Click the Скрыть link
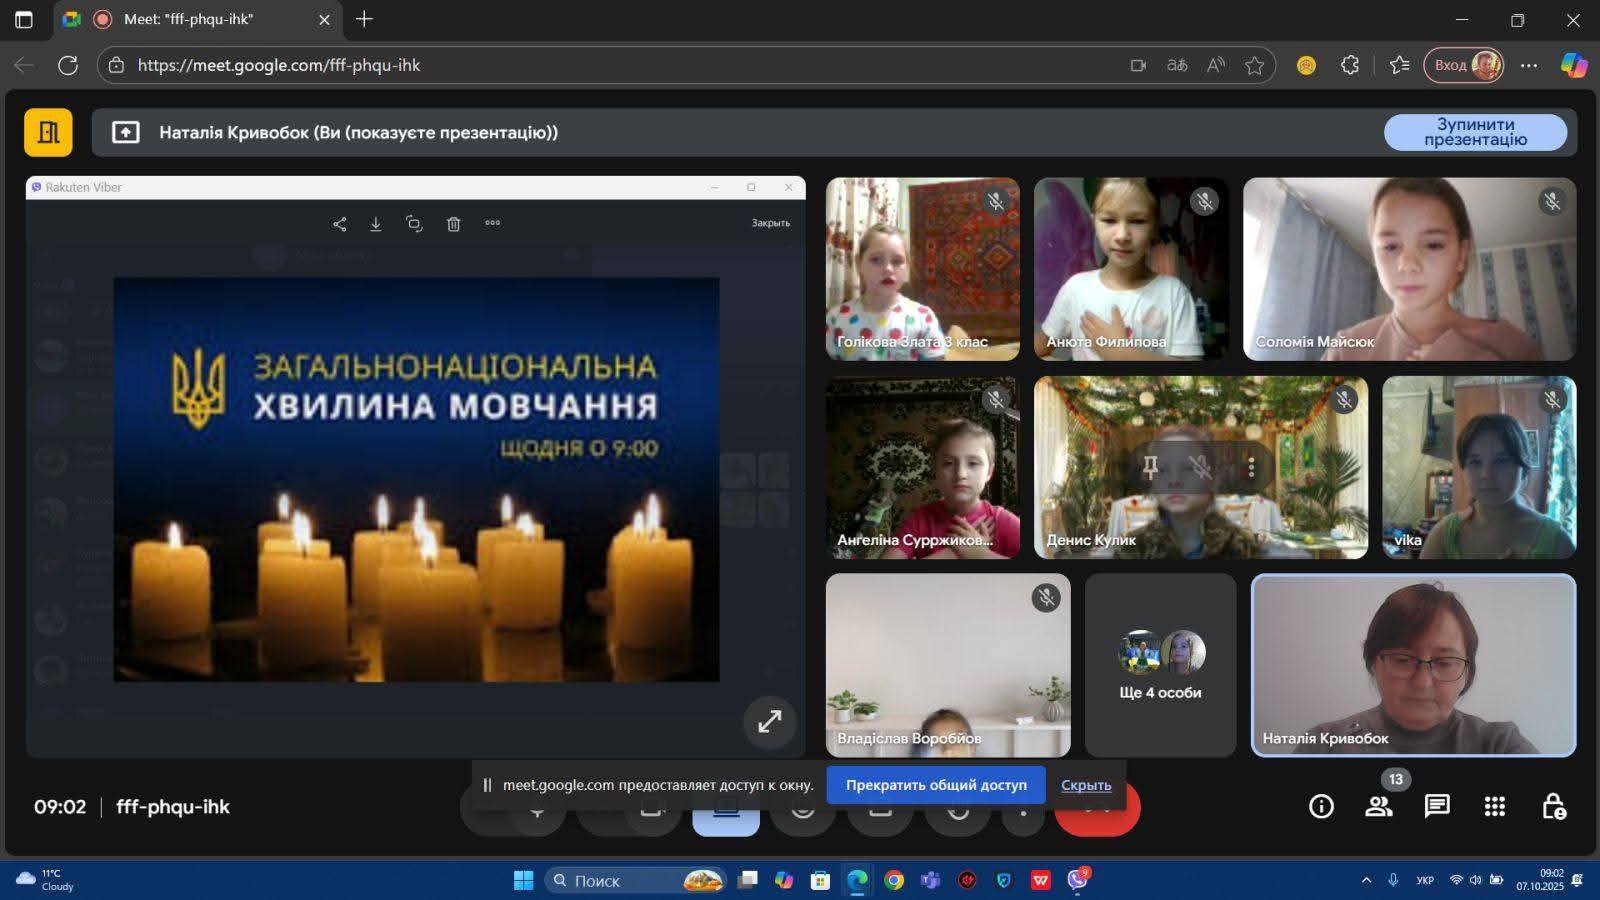The image size is (1600, 900). (x=1086, y=785)
